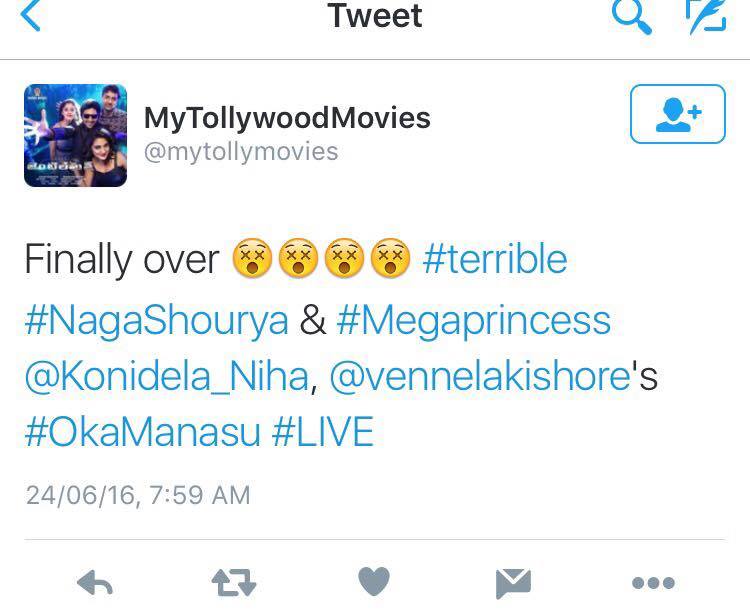750x614 pixels.
Task: Compose a new tweet with quill icon
Action: point(706,16)
